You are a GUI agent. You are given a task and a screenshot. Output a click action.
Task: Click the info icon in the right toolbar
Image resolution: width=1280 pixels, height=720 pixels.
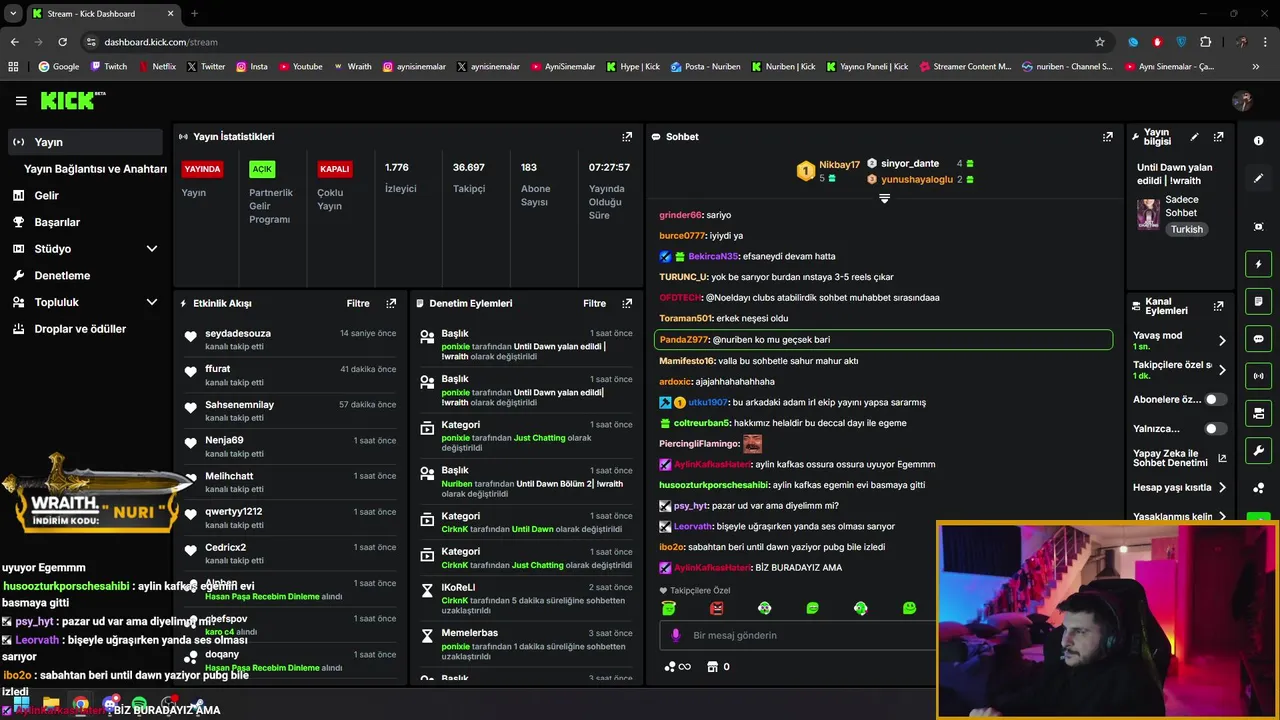[x=1258, y=141]
